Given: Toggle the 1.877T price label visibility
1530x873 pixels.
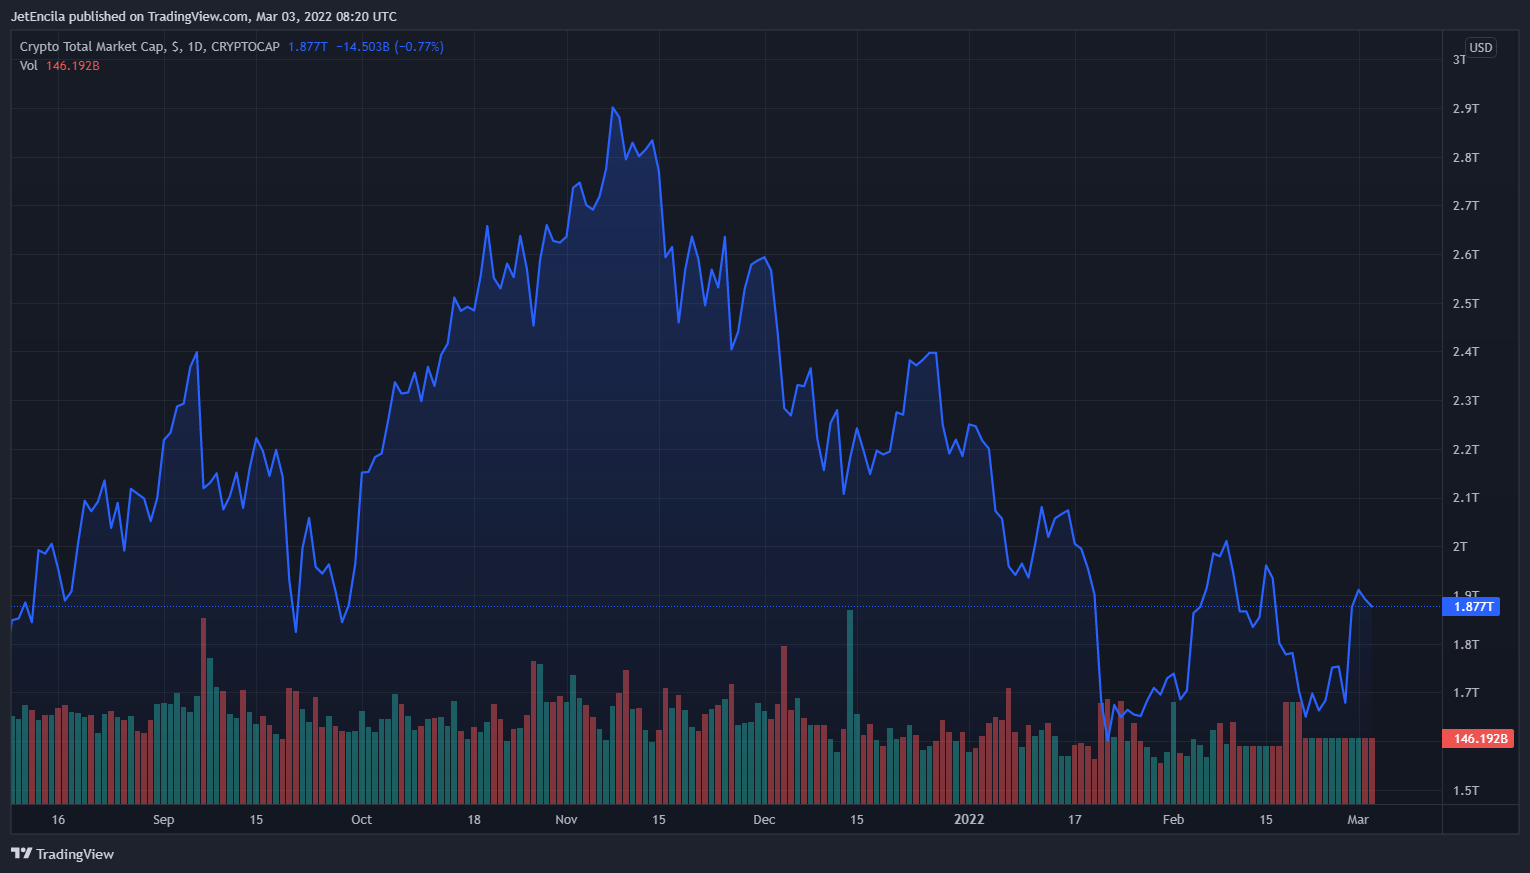Looking at the screenshot, I should 1471,606.
